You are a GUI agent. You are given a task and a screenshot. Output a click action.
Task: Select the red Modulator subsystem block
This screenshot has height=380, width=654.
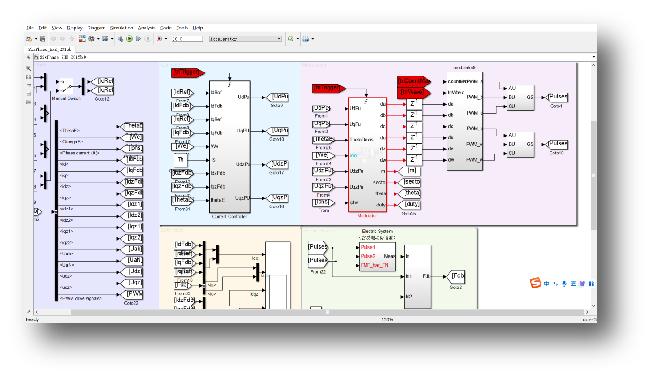(x=367, y=155)
